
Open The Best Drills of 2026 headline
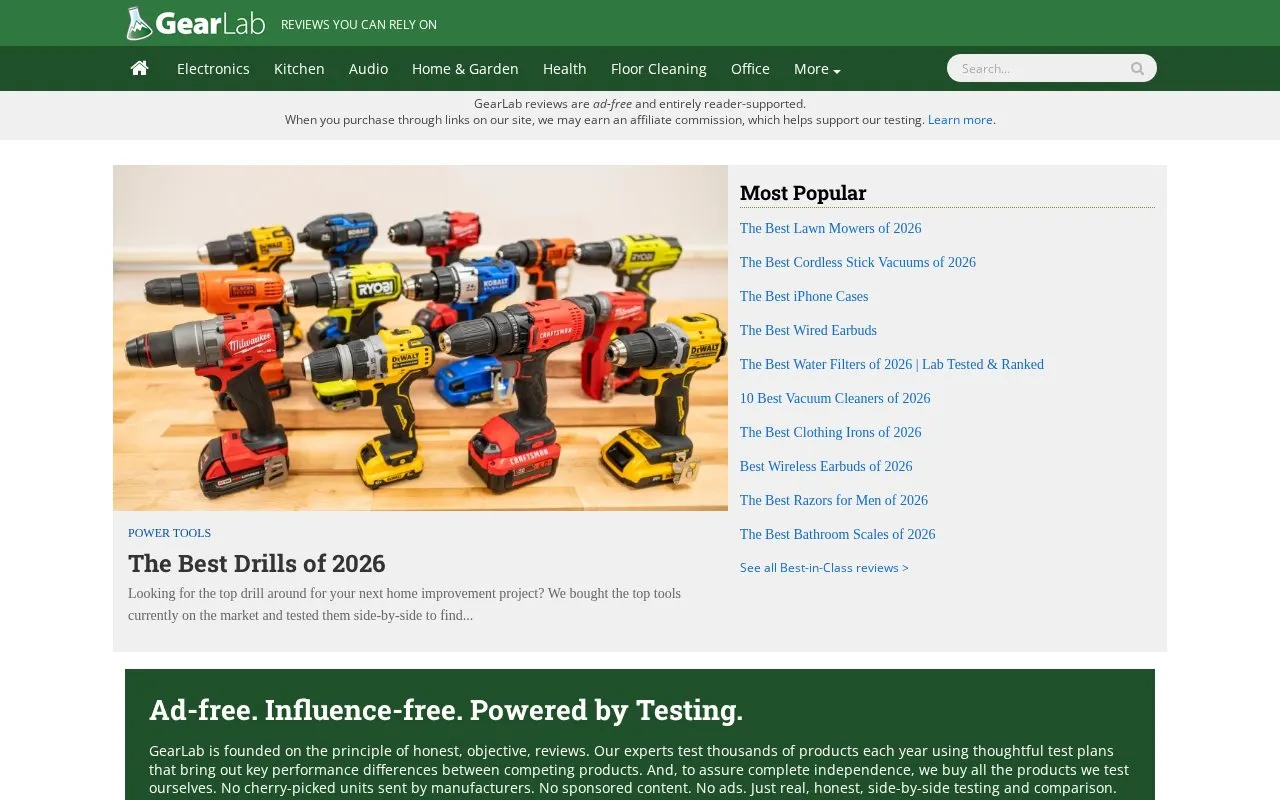click(x=256, y=563)
